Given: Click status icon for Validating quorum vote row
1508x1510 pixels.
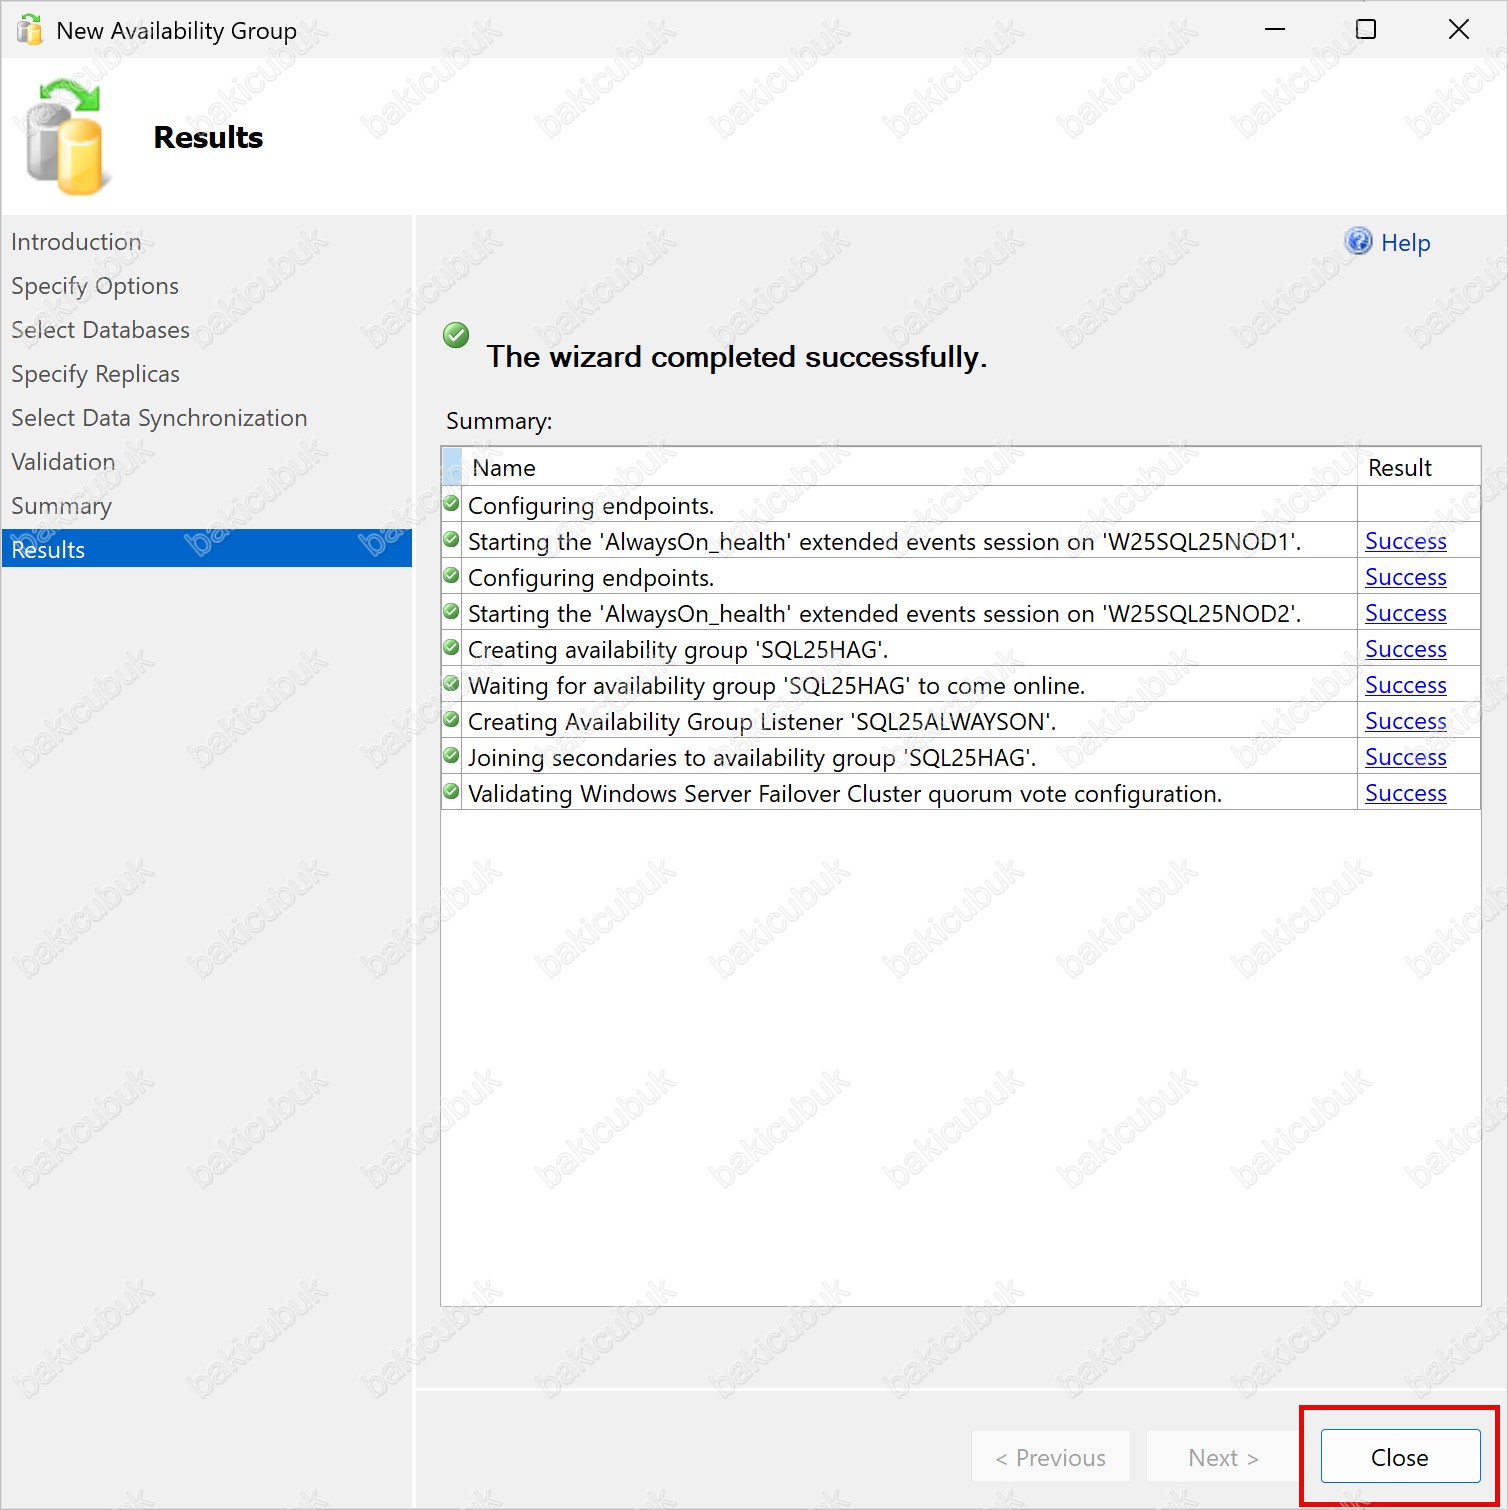Looking at the screenshot, I should click(452, 792).
